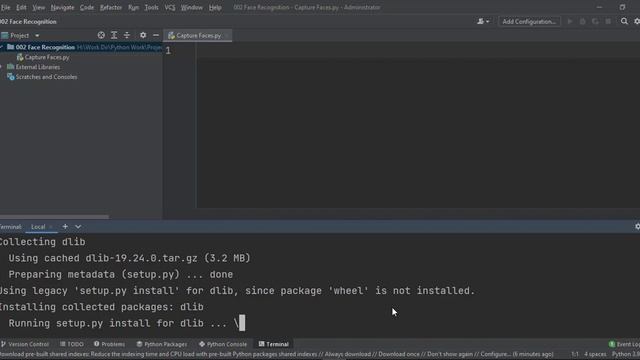Screen dimensions: 640x360
Task: Click the 002 Face Recognition breadcrumb
Action: [28, 22]
